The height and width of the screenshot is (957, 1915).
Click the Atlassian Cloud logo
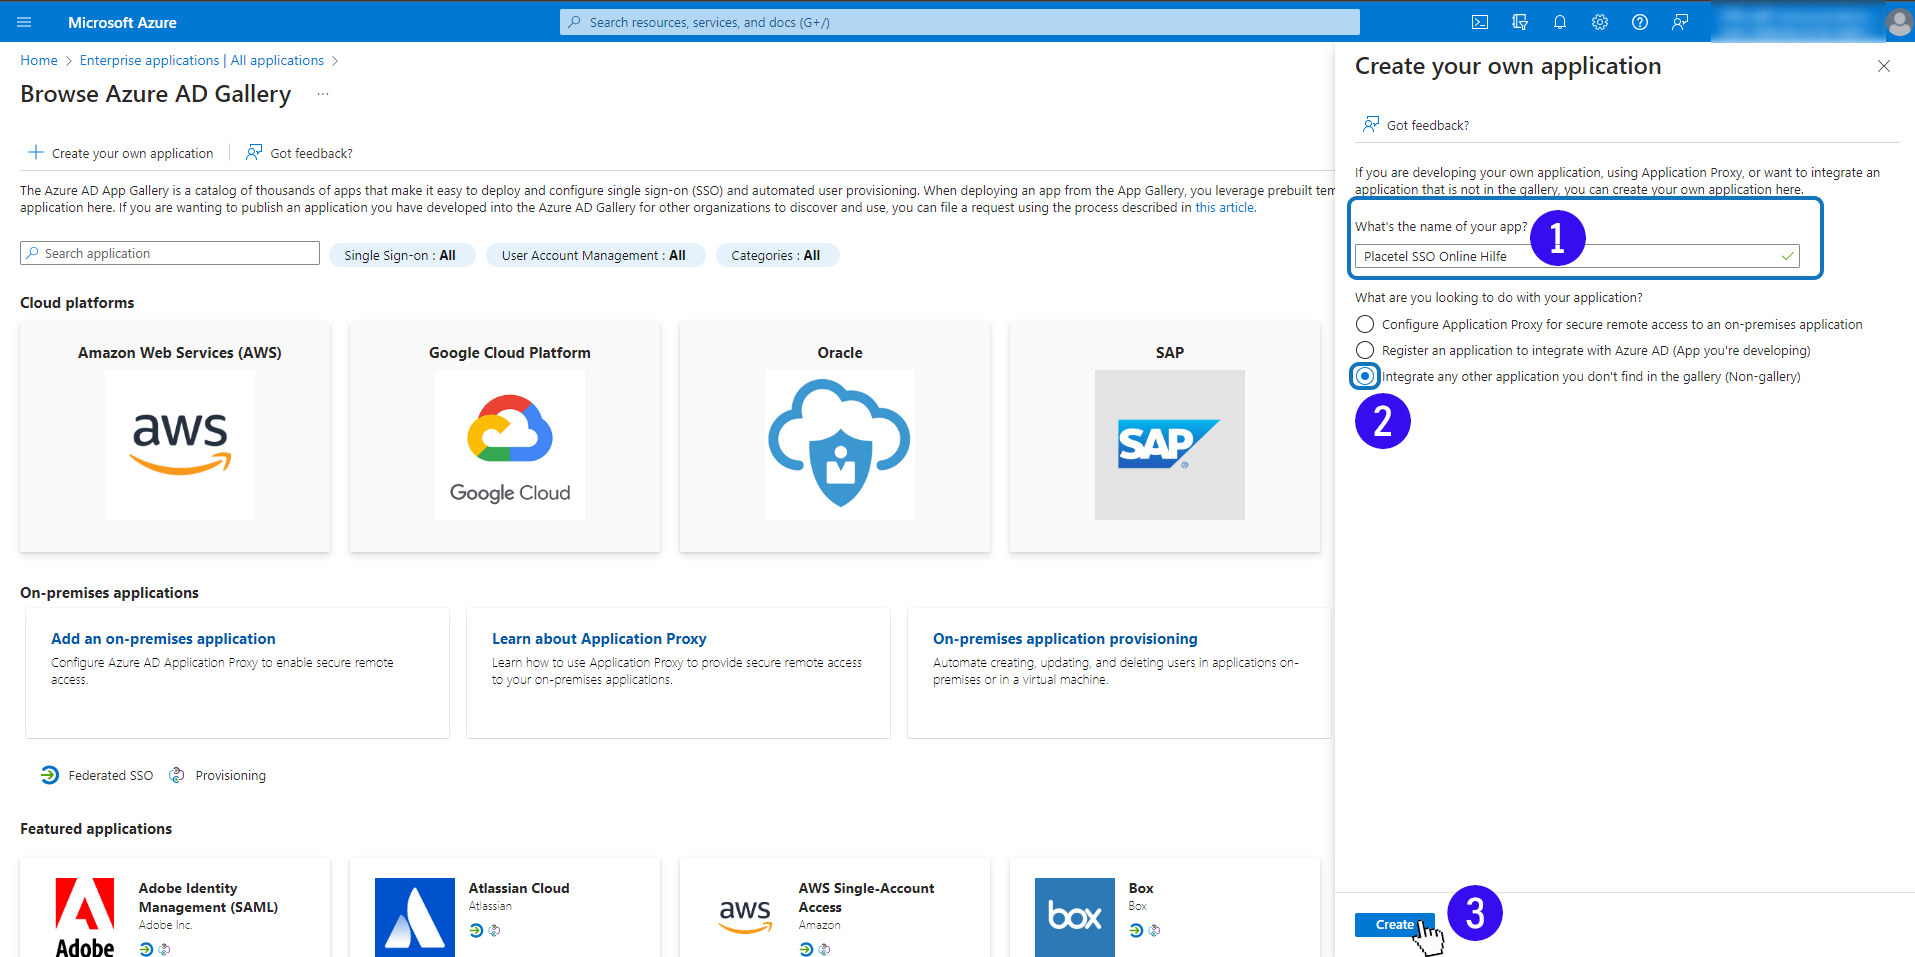click(415, 917)
